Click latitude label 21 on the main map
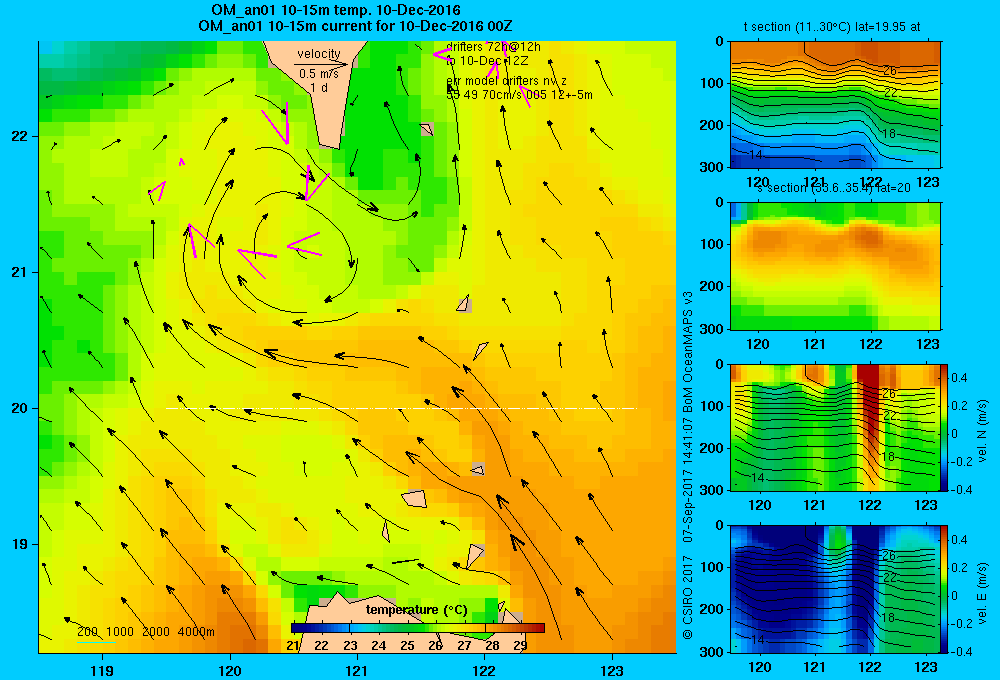Screen dimensions: 1000x680 point(19,272)
